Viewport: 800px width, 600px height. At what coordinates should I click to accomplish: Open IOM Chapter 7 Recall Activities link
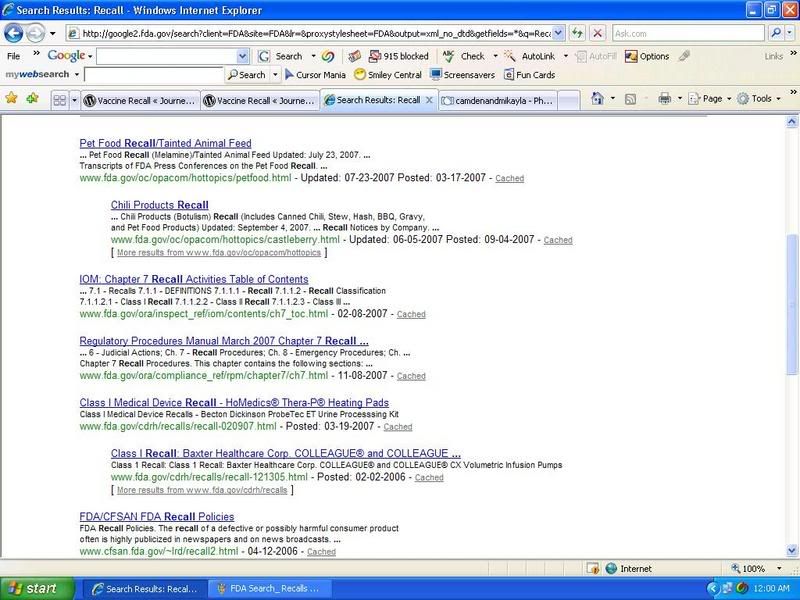pyautogui.click(x=194, y=280)
